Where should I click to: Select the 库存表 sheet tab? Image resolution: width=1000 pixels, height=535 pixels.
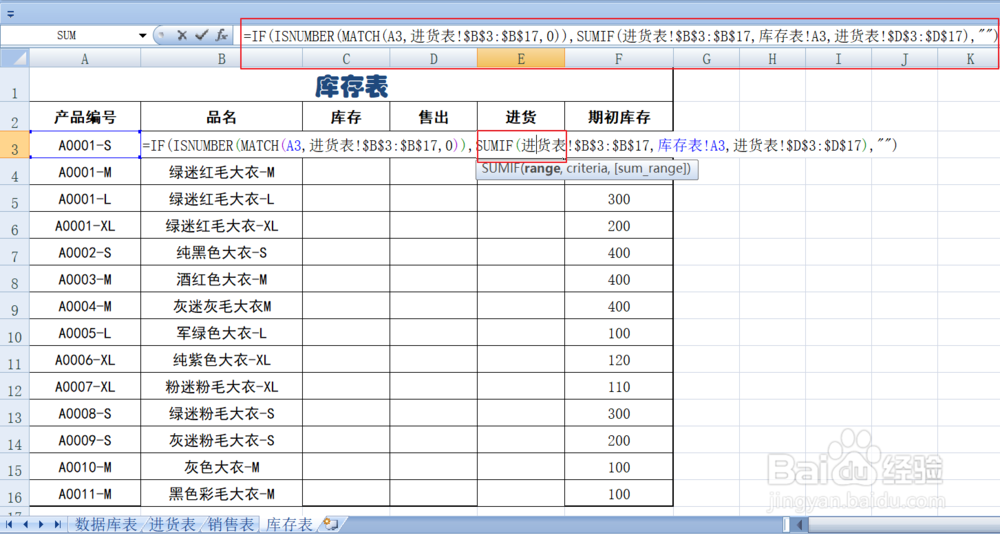coord(290,525)
